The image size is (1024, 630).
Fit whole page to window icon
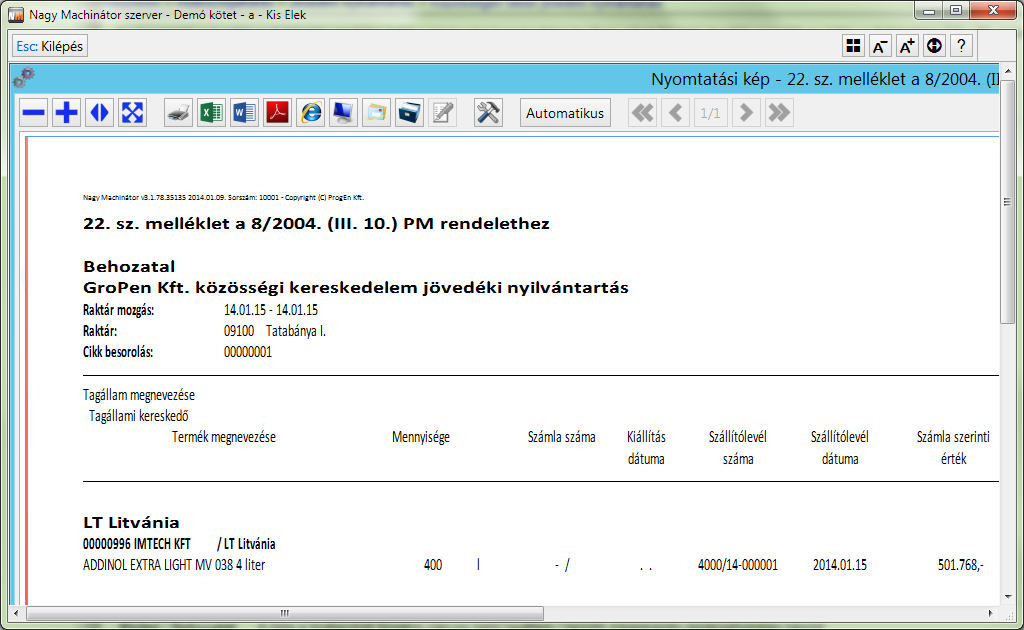132,113
